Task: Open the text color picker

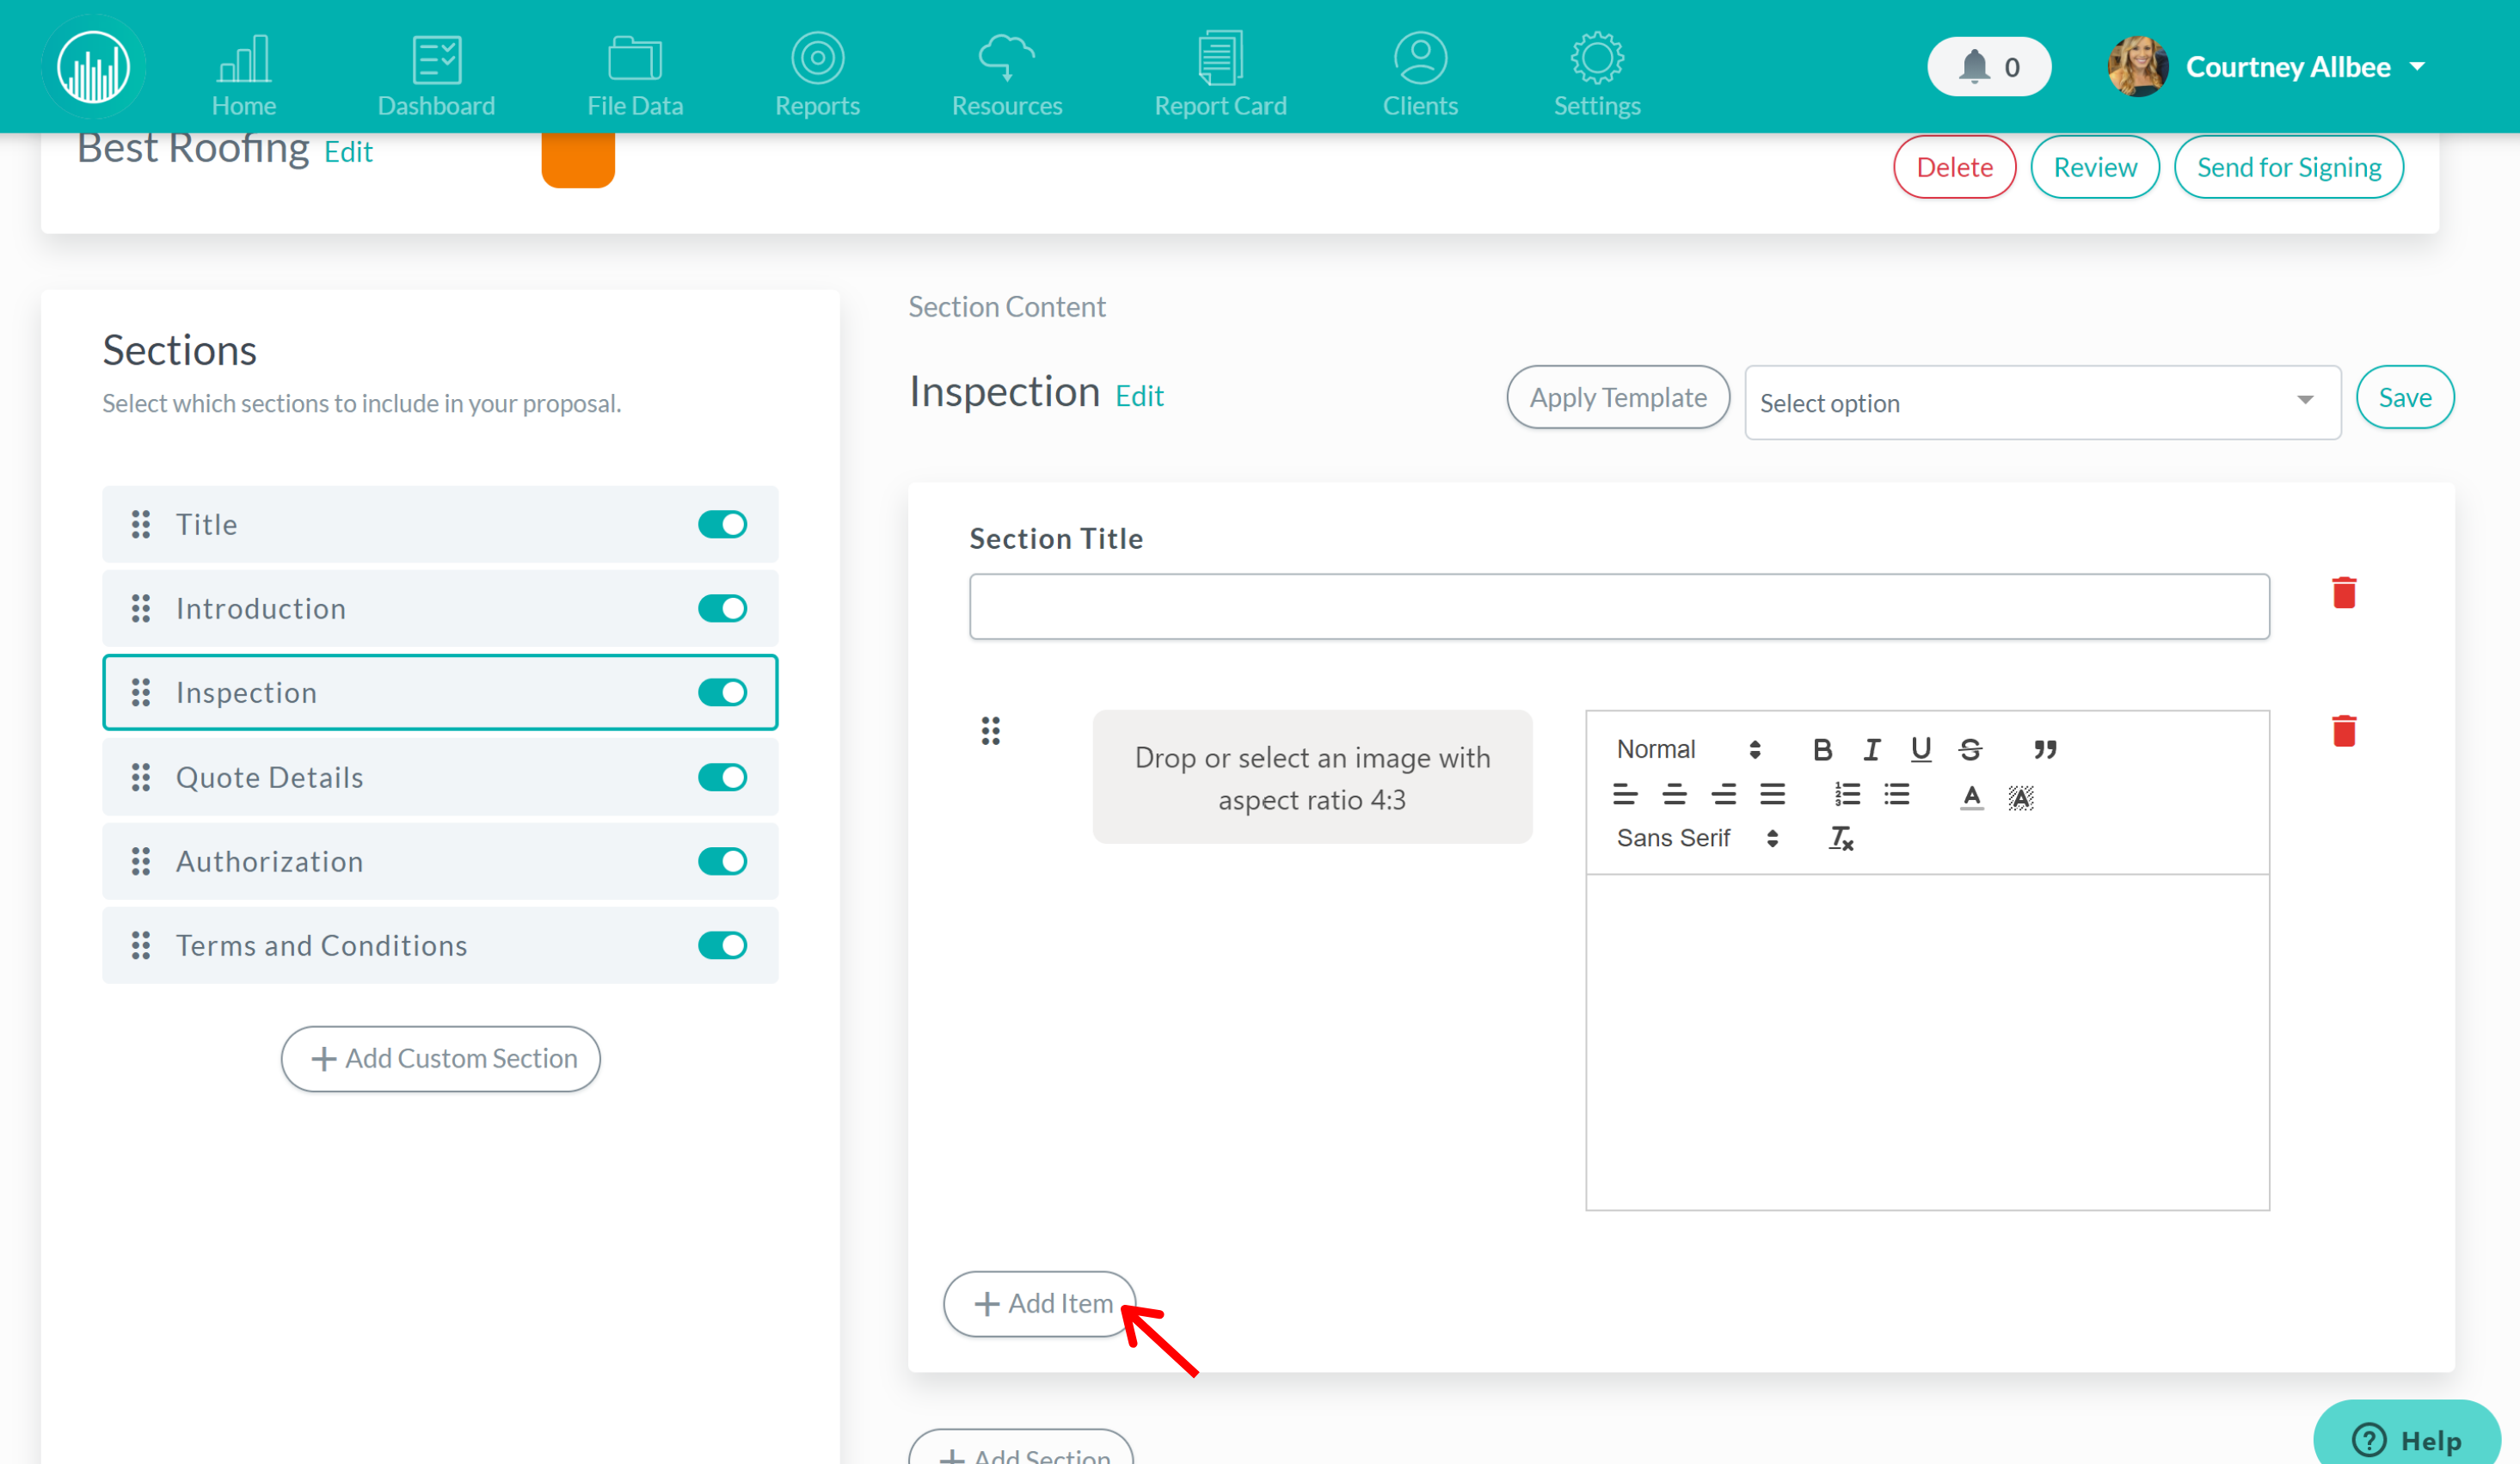Action: click(1971, 797)
